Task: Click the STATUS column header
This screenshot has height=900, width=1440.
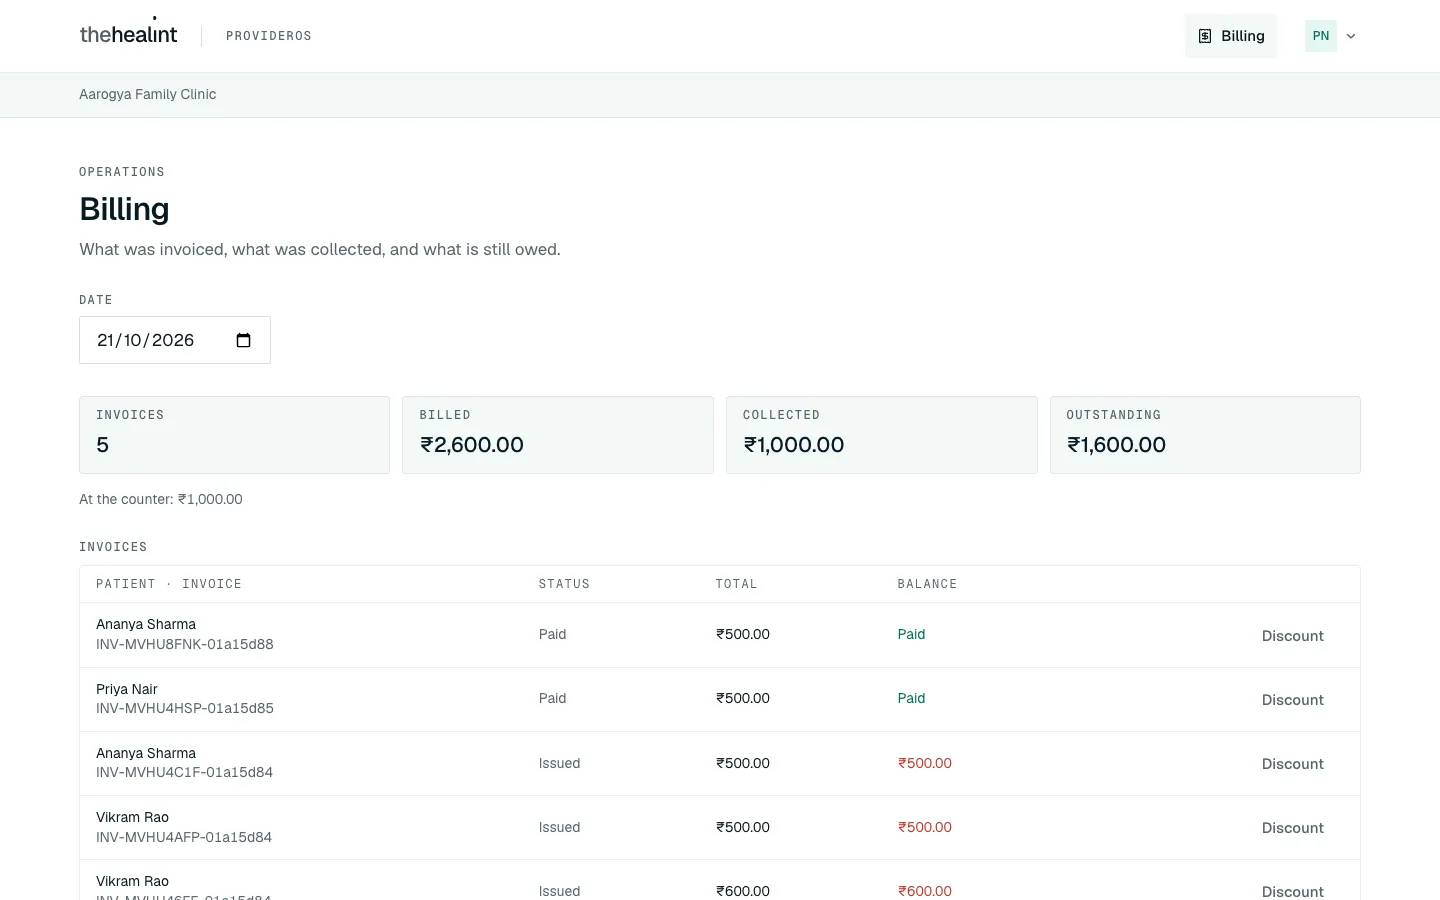Action: click(x=564, y=584)
